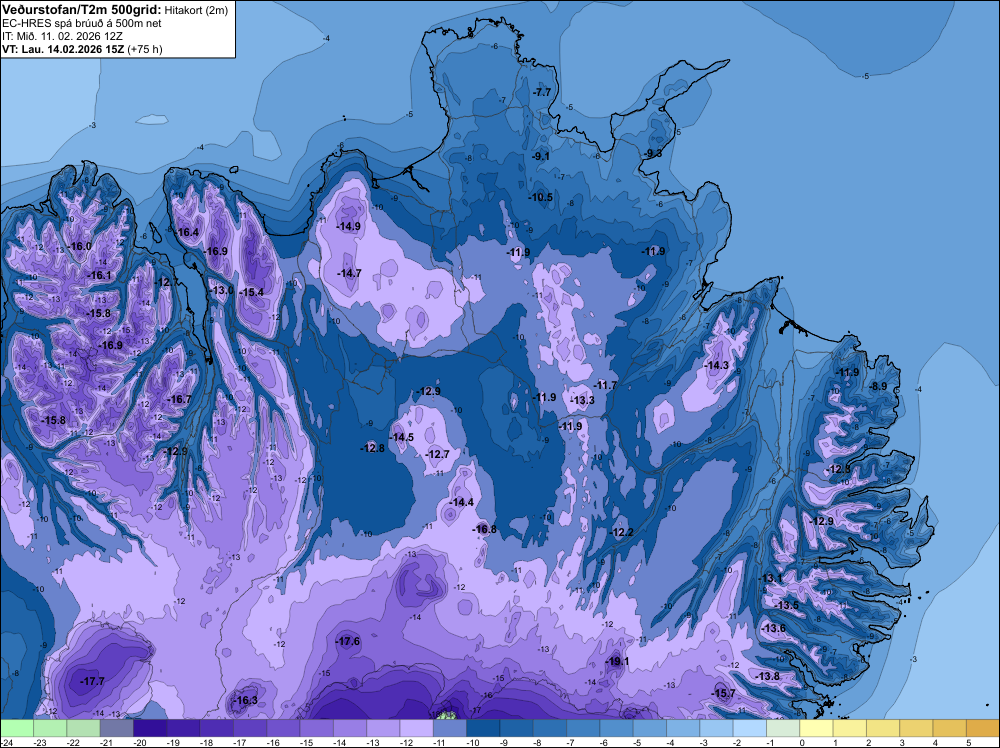Select the -16.8 temperature value label
This screenshot has height=748, width=1000.
[x=484, y=529]
